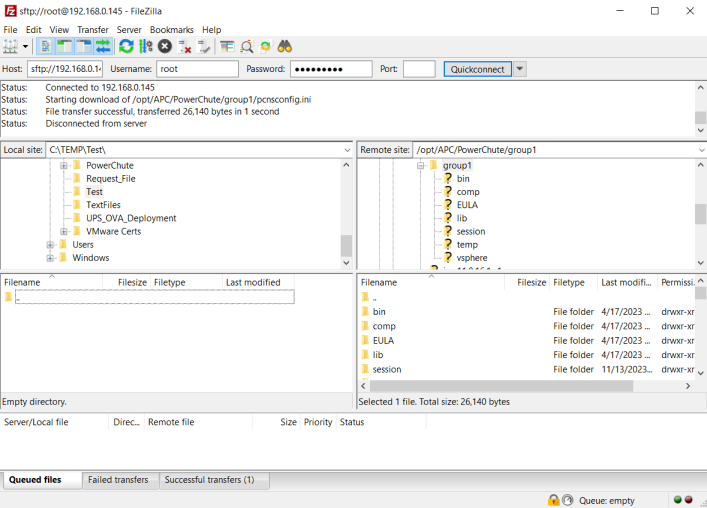Select temp folder in remote tree

click(x=467, y=245)
